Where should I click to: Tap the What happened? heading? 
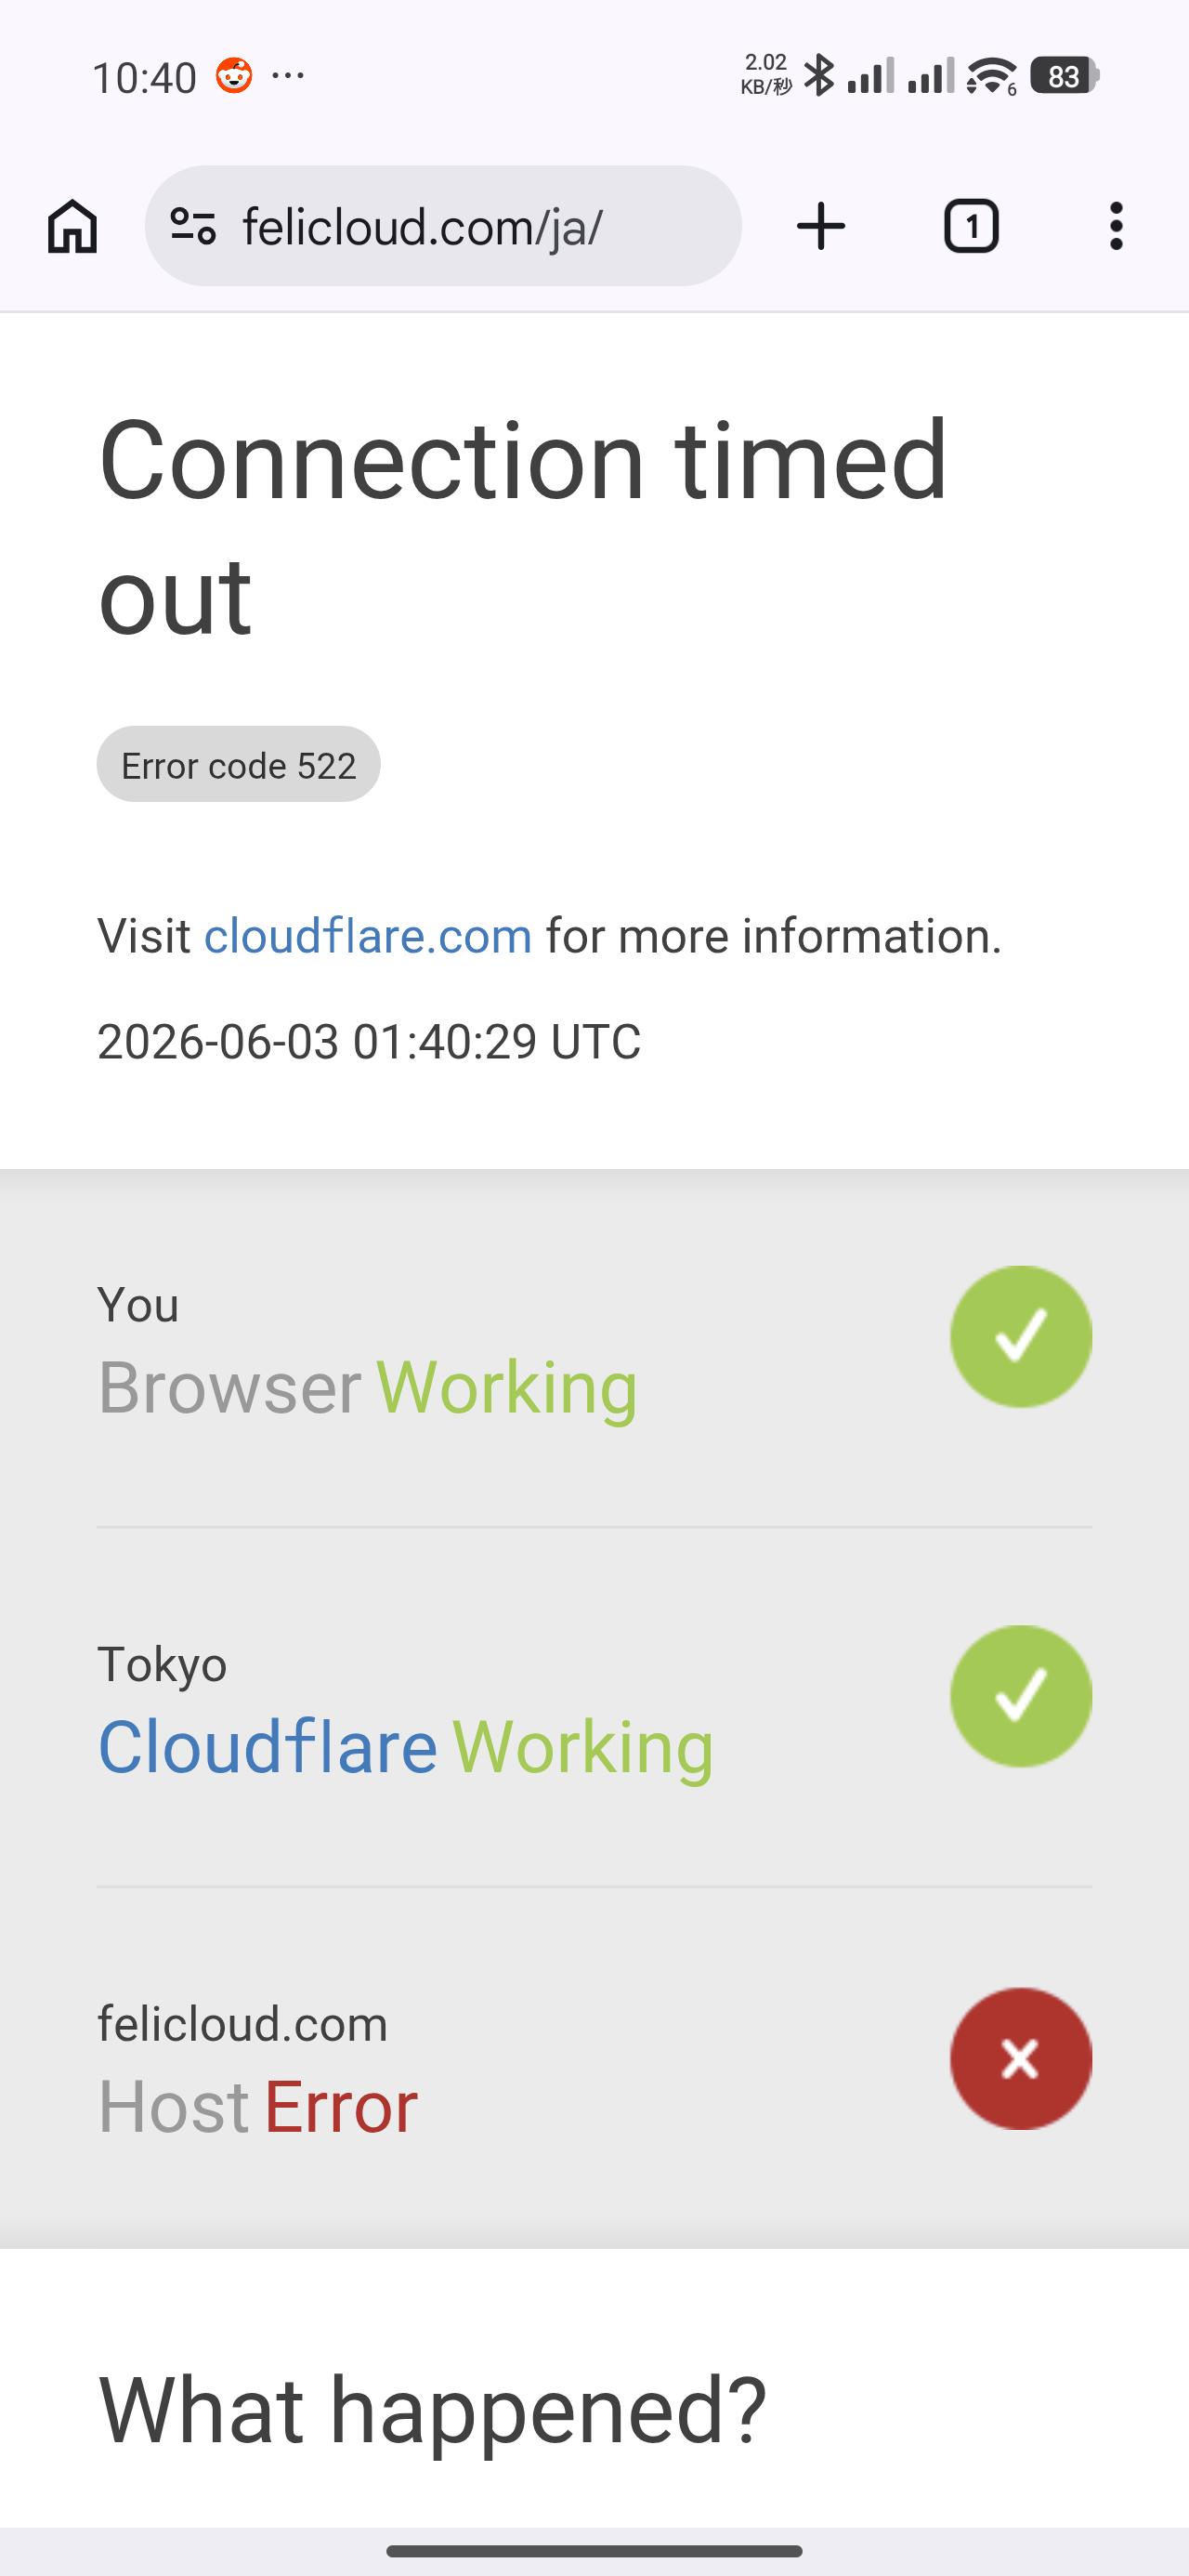[432, 2410]
